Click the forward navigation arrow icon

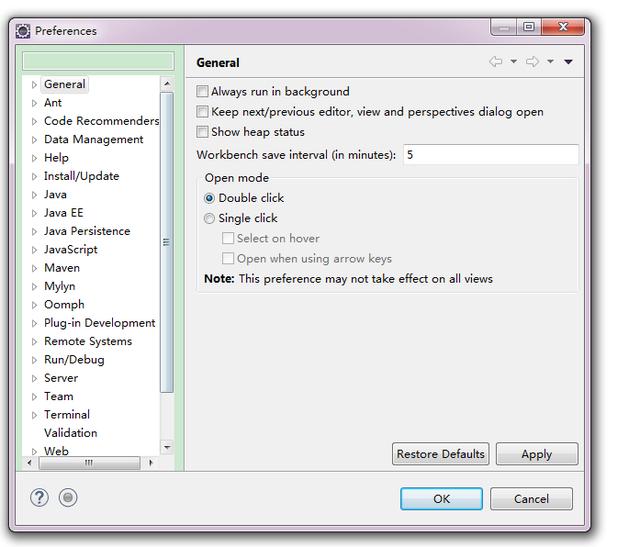532,62
